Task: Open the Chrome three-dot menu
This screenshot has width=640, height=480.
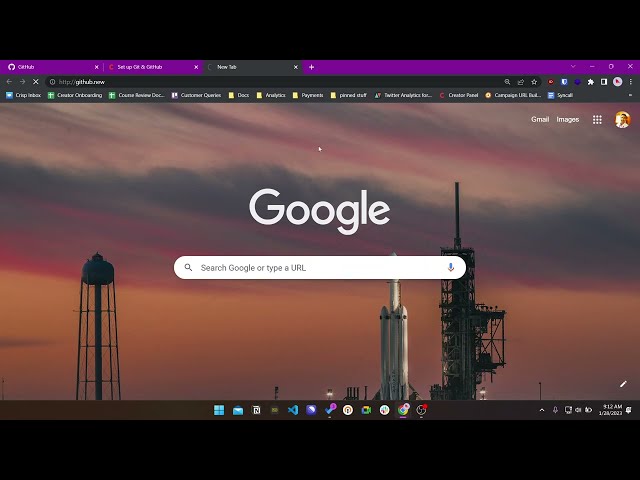Action: (631, 82)
